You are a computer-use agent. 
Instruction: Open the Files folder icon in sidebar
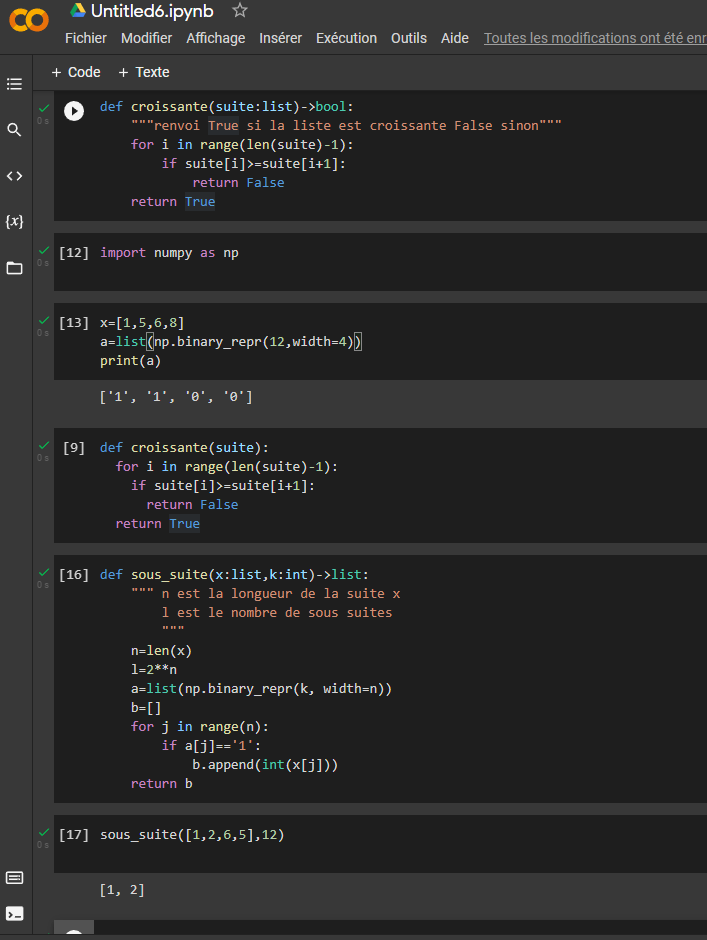[14, 268]
